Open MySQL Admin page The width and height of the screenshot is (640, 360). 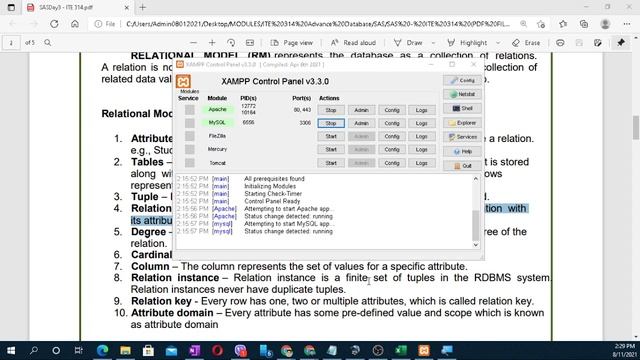362,123
